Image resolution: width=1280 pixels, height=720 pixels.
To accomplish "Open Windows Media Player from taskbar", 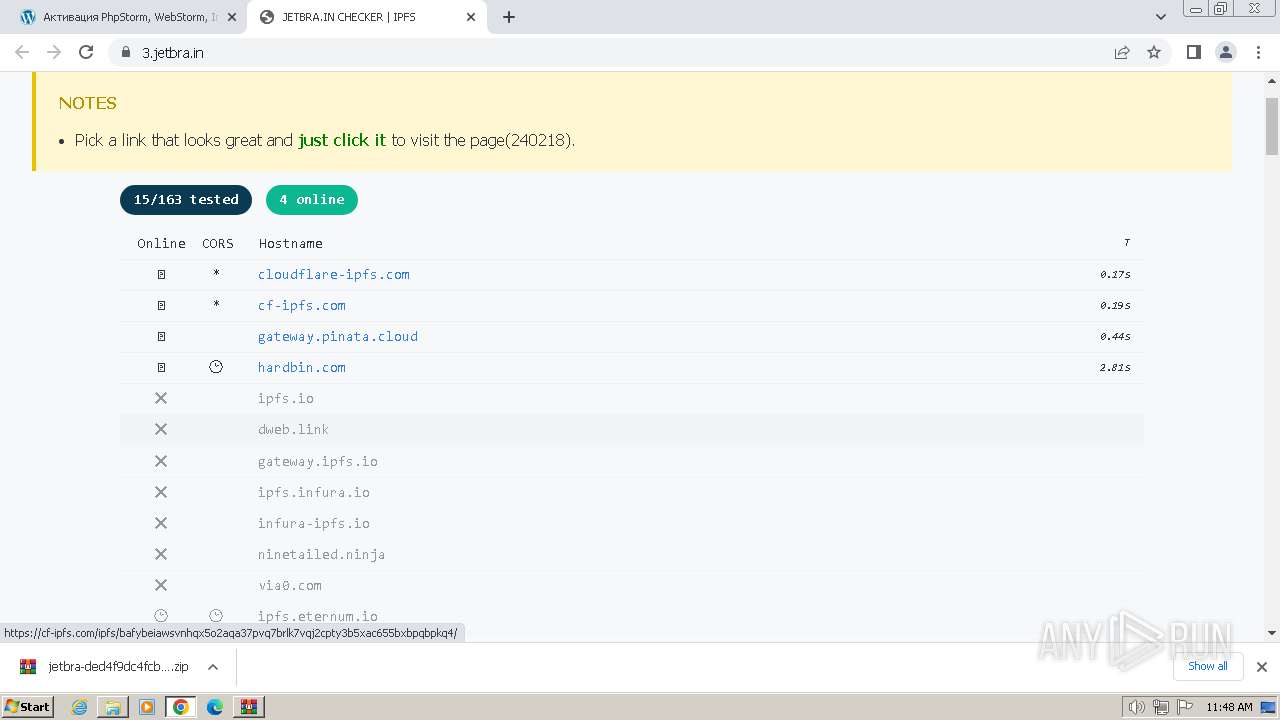I will point(147,707).
